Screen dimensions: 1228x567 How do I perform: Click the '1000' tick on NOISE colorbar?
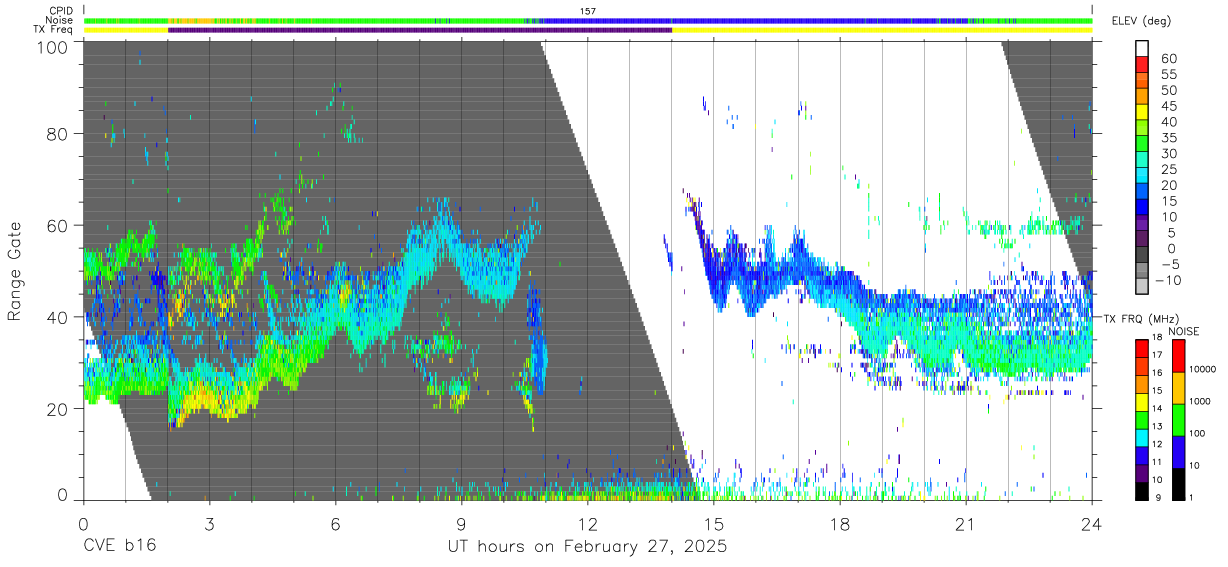click(x=1200, y=402)
